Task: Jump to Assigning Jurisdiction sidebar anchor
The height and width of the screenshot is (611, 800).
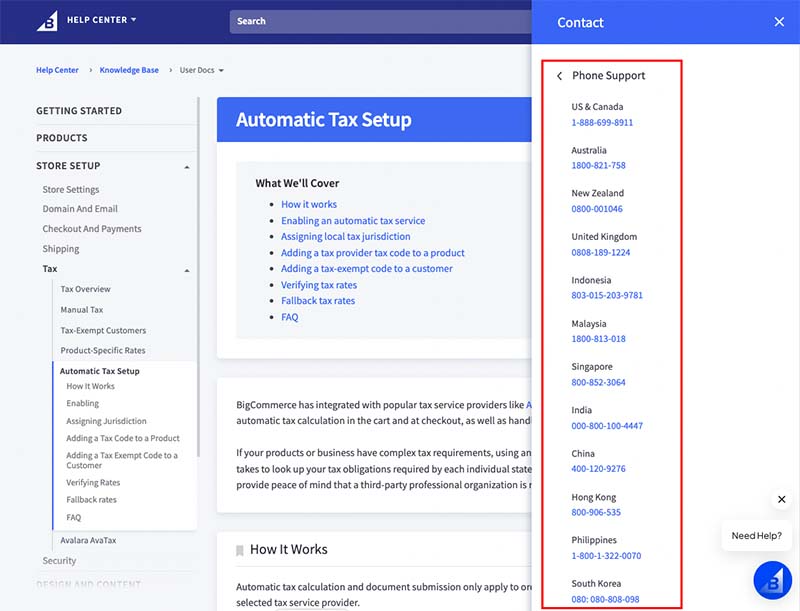Action: [x=106, y=421]
